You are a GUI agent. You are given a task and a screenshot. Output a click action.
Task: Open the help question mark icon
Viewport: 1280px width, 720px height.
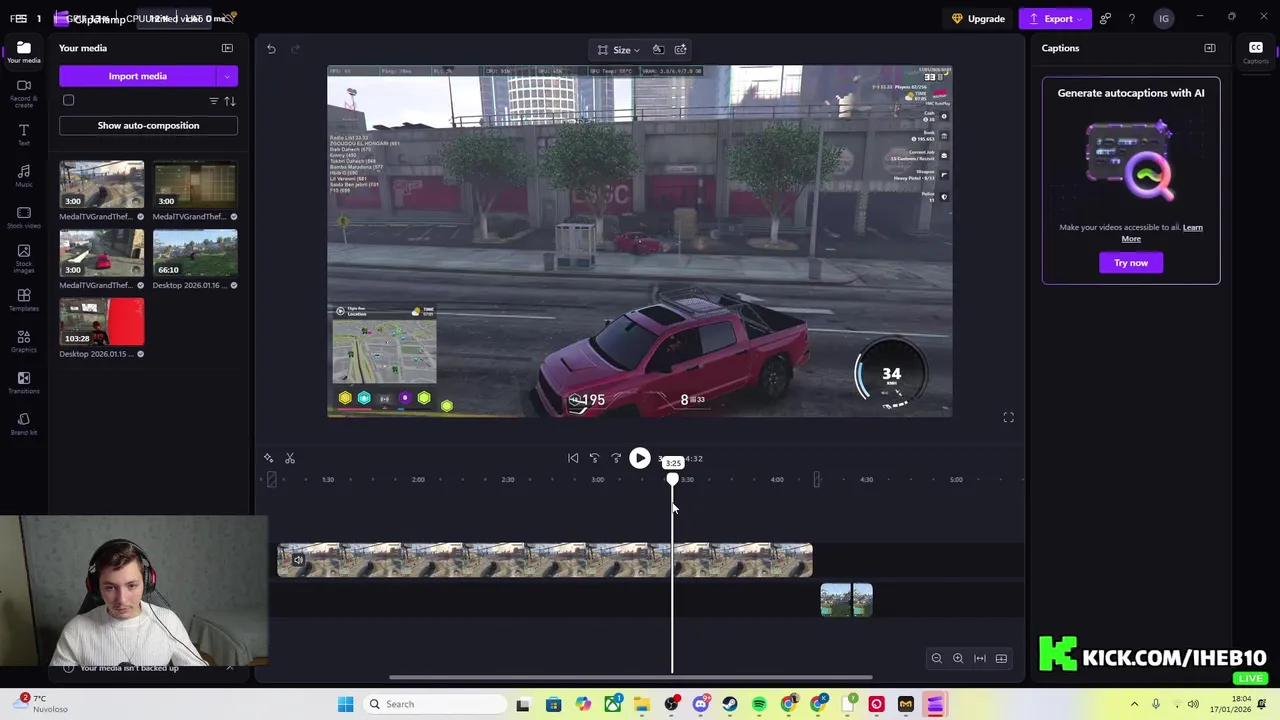tap(1132, 18)
